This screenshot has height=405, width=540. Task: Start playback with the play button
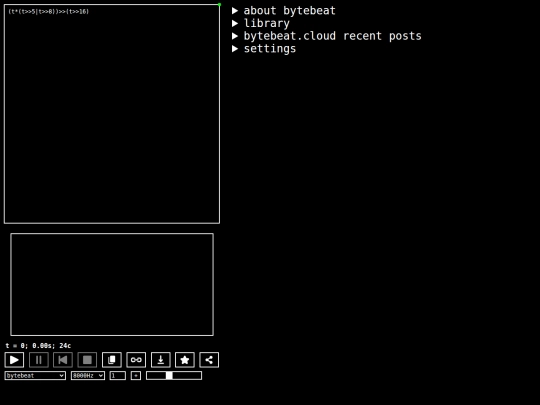pos(14,360)
